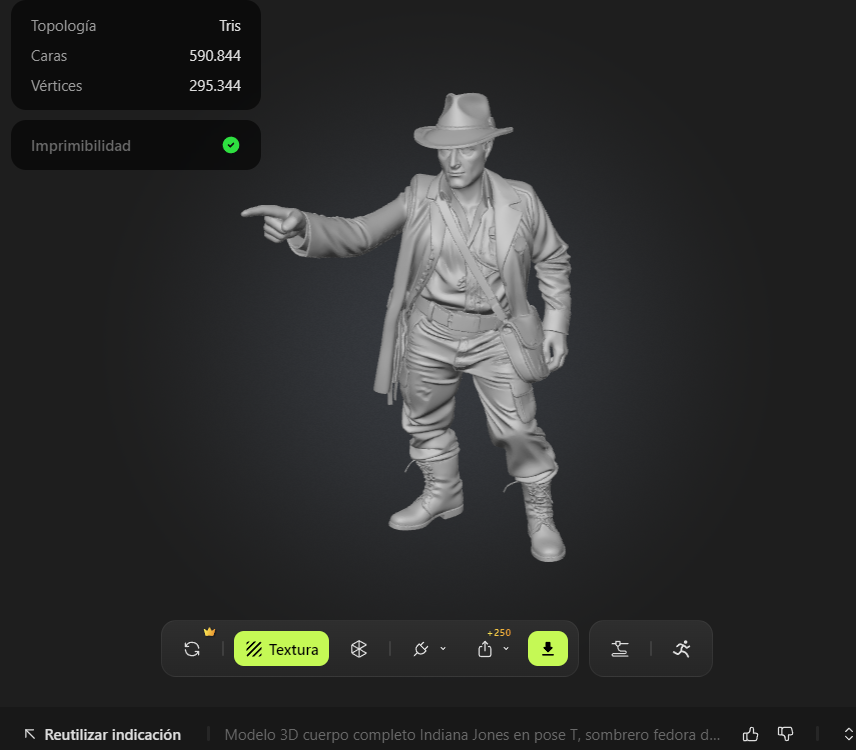Click the arrow icon beside Reutilizar indicación
Screen dimensions: 856x750
[30, 735]
